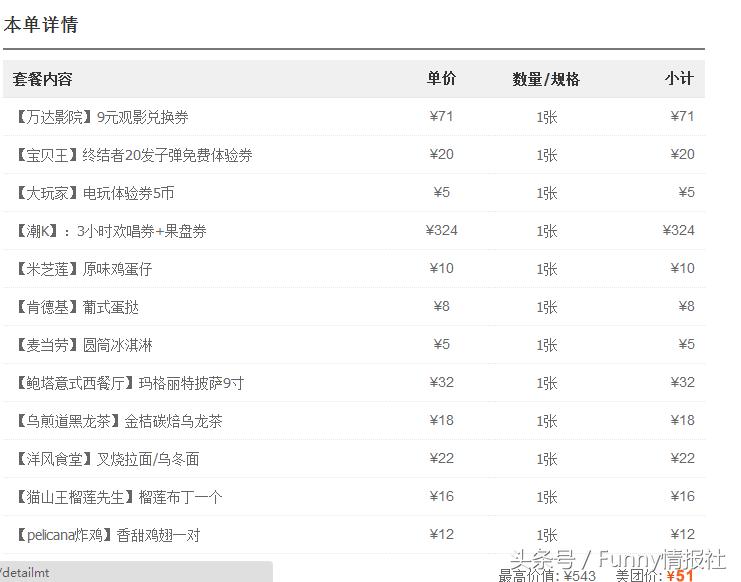
Task: Click the 1张 quantity in the 大玩家 row
Action: [547, 193]
